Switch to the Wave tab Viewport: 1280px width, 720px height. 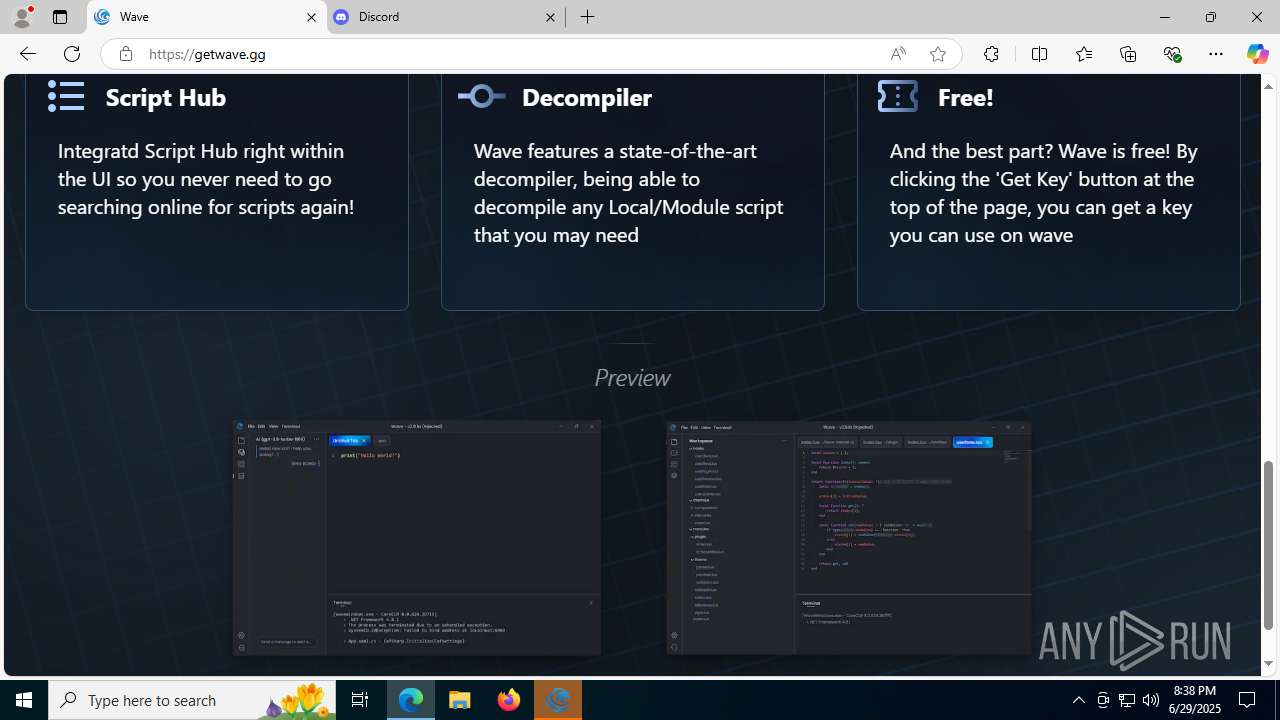pyautogui.click(x=207, y=17)
